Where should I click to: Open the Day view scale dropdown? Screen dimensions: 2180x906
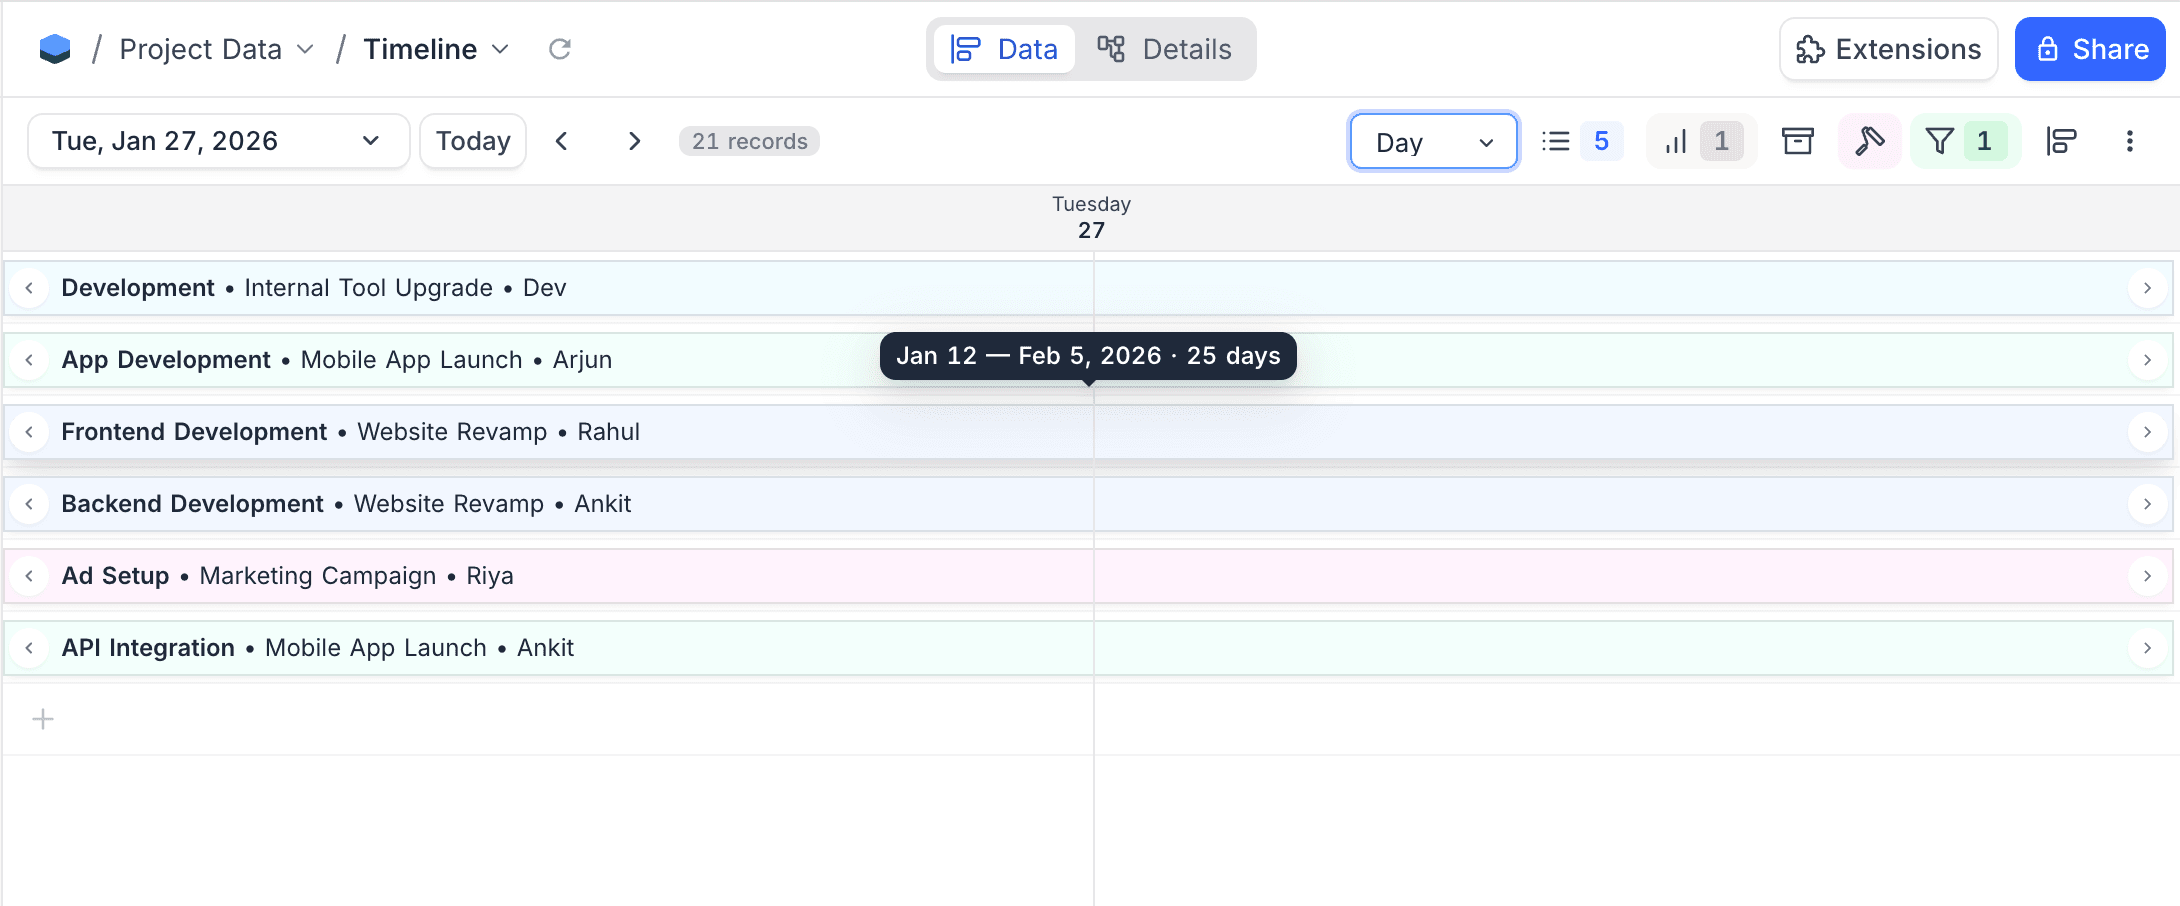(x=1433, y=142)
